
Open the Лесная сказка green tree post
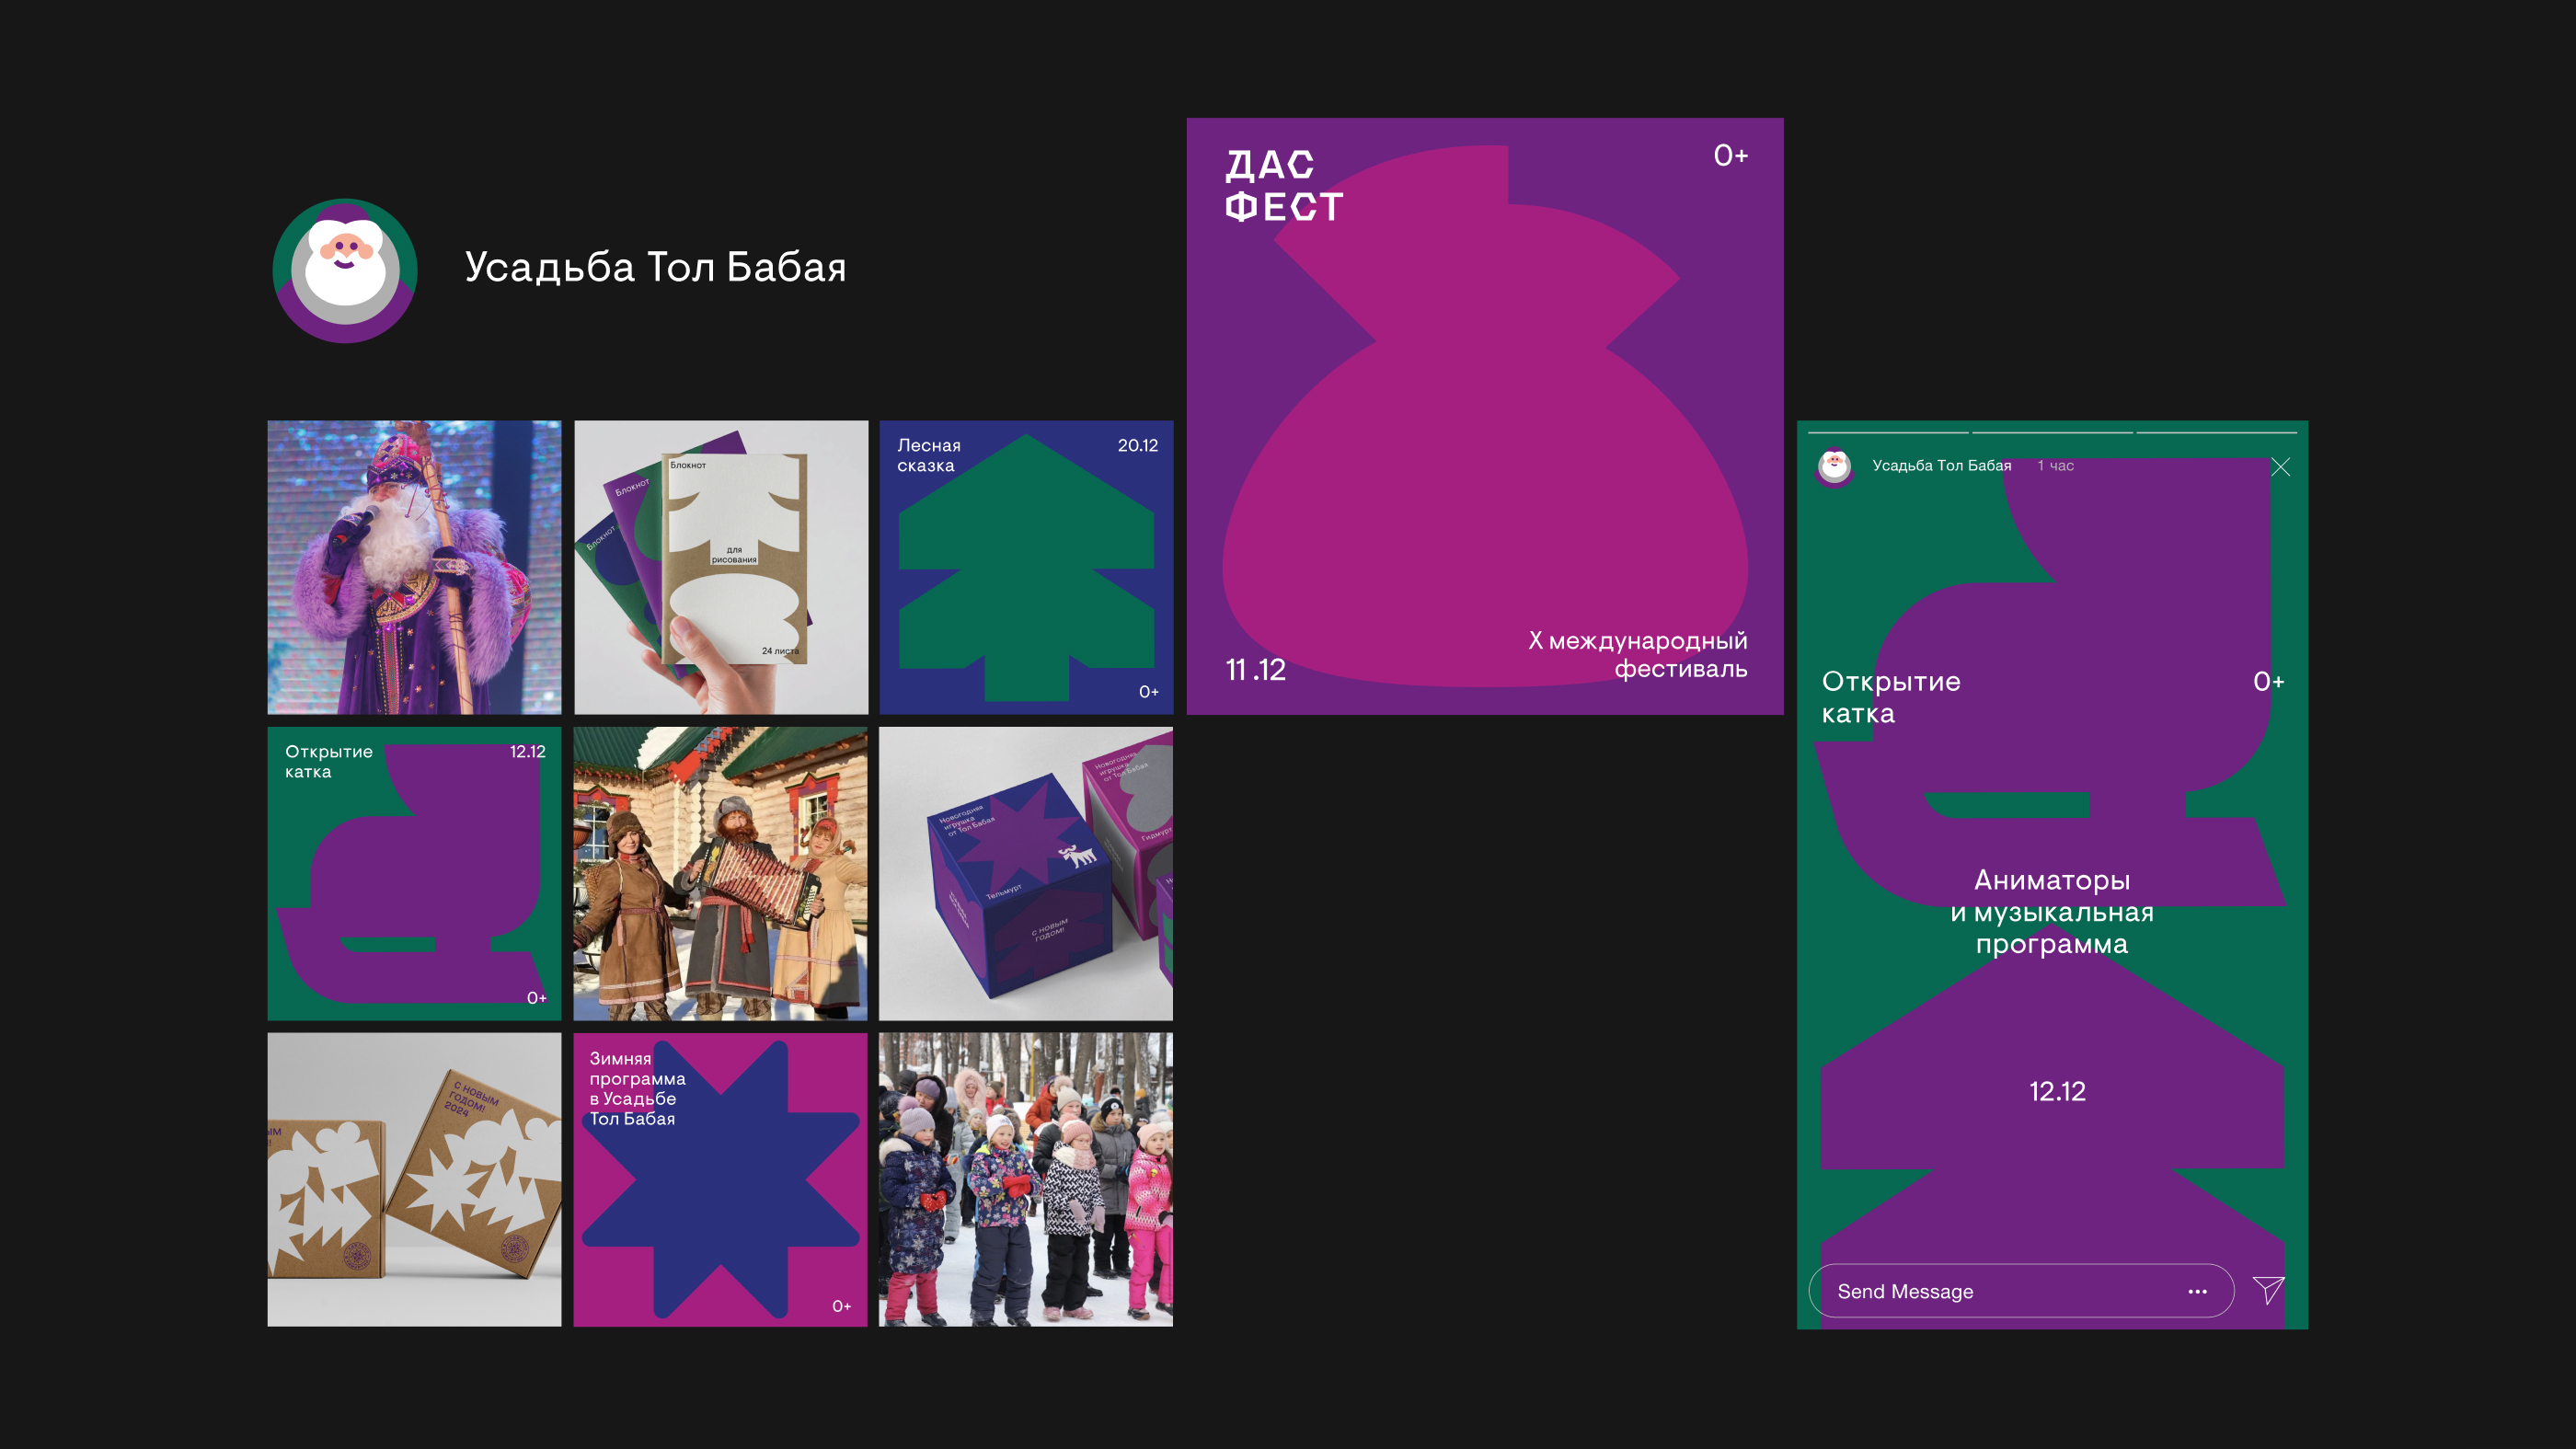(1026, 567)
